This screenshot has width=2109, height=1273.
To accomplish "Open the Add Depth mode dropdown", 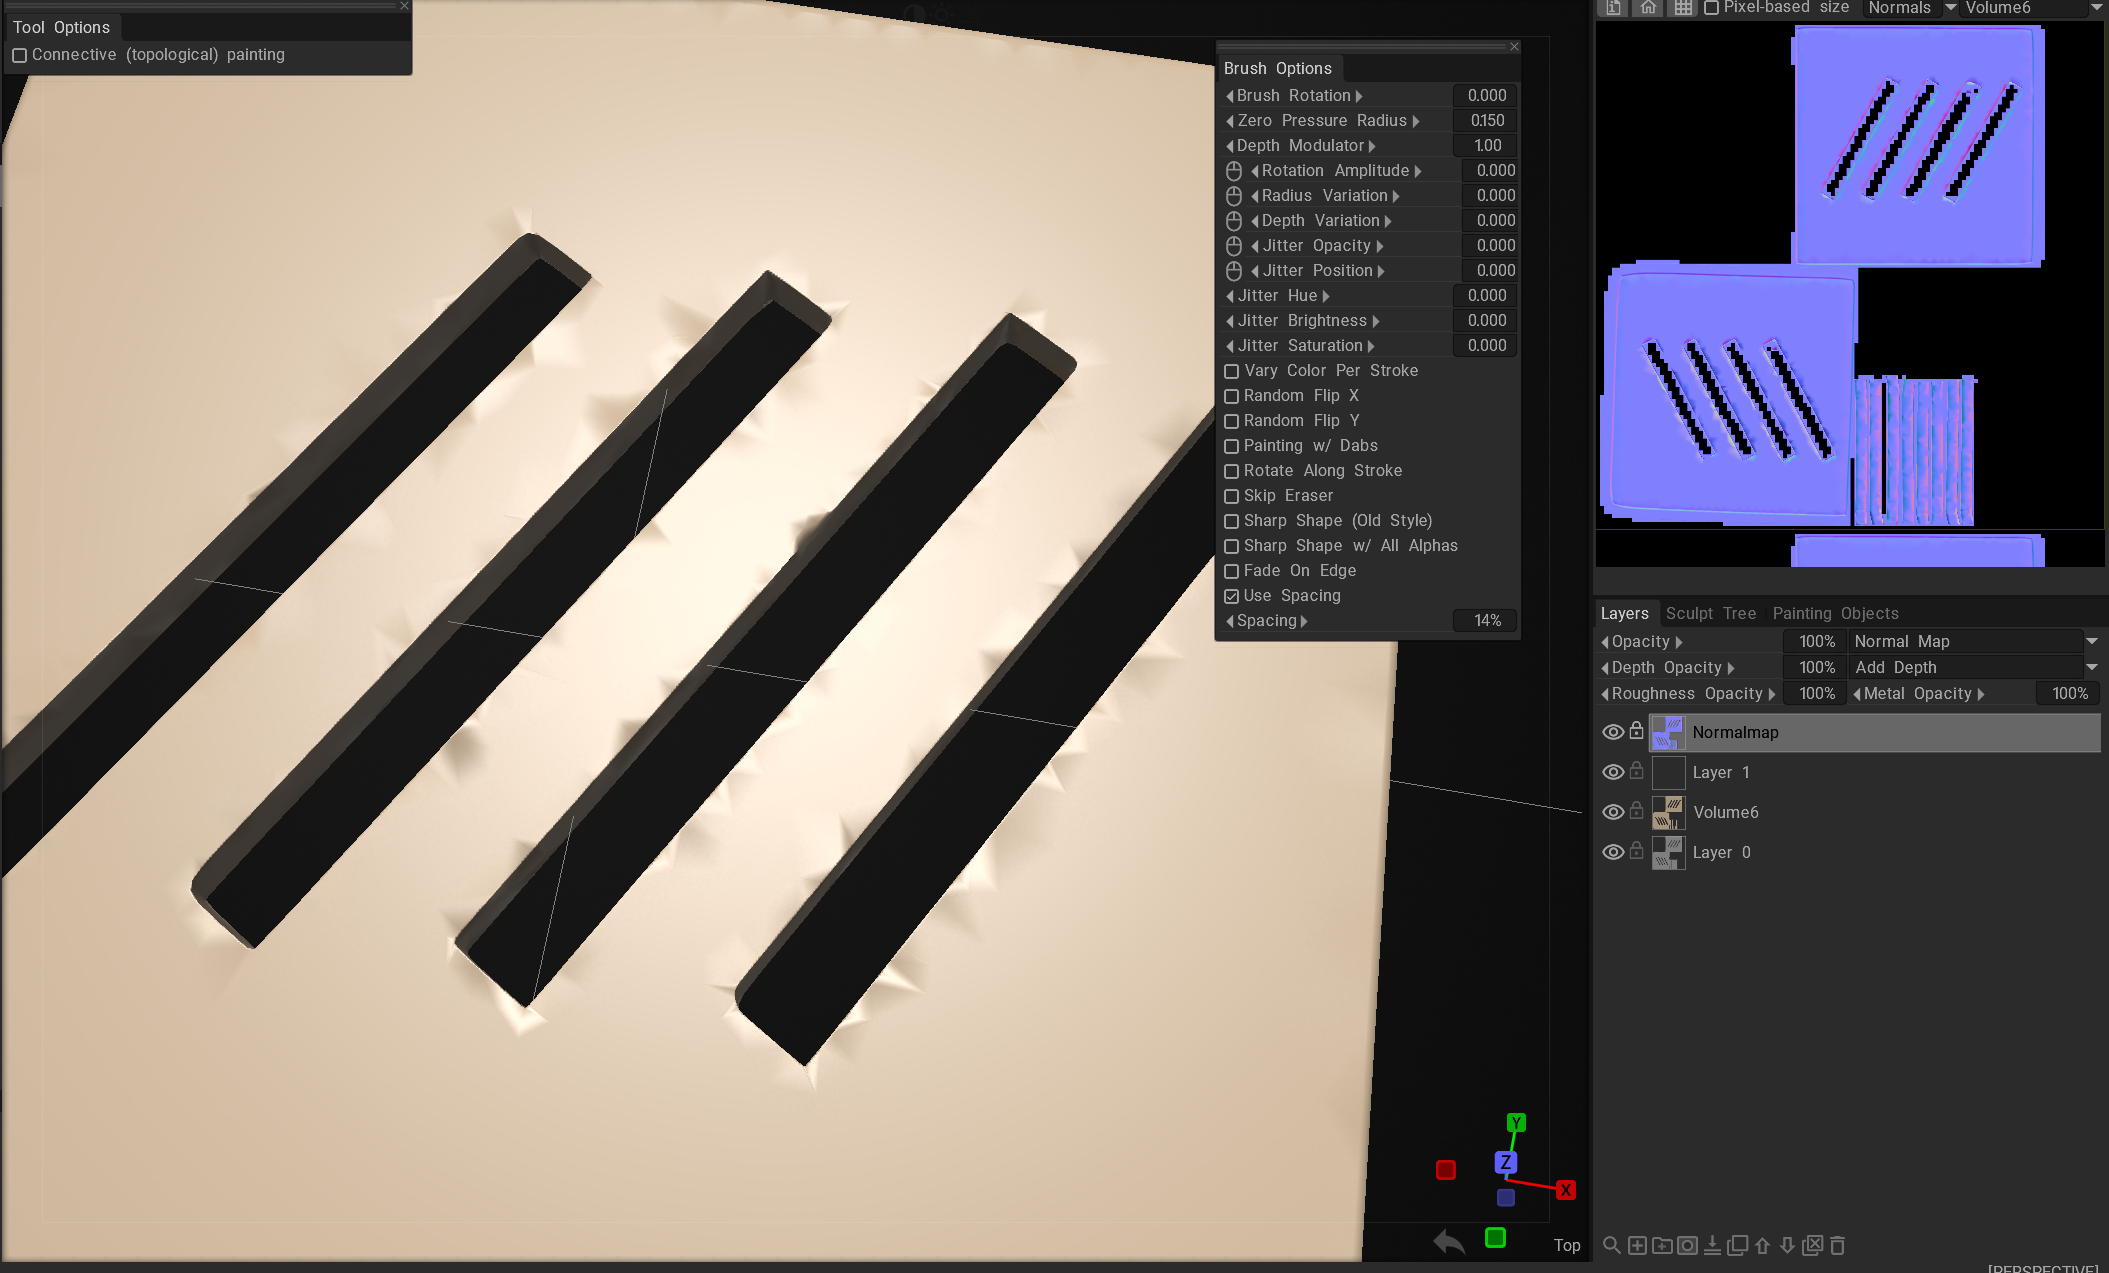I will (x=2091, y=667).
